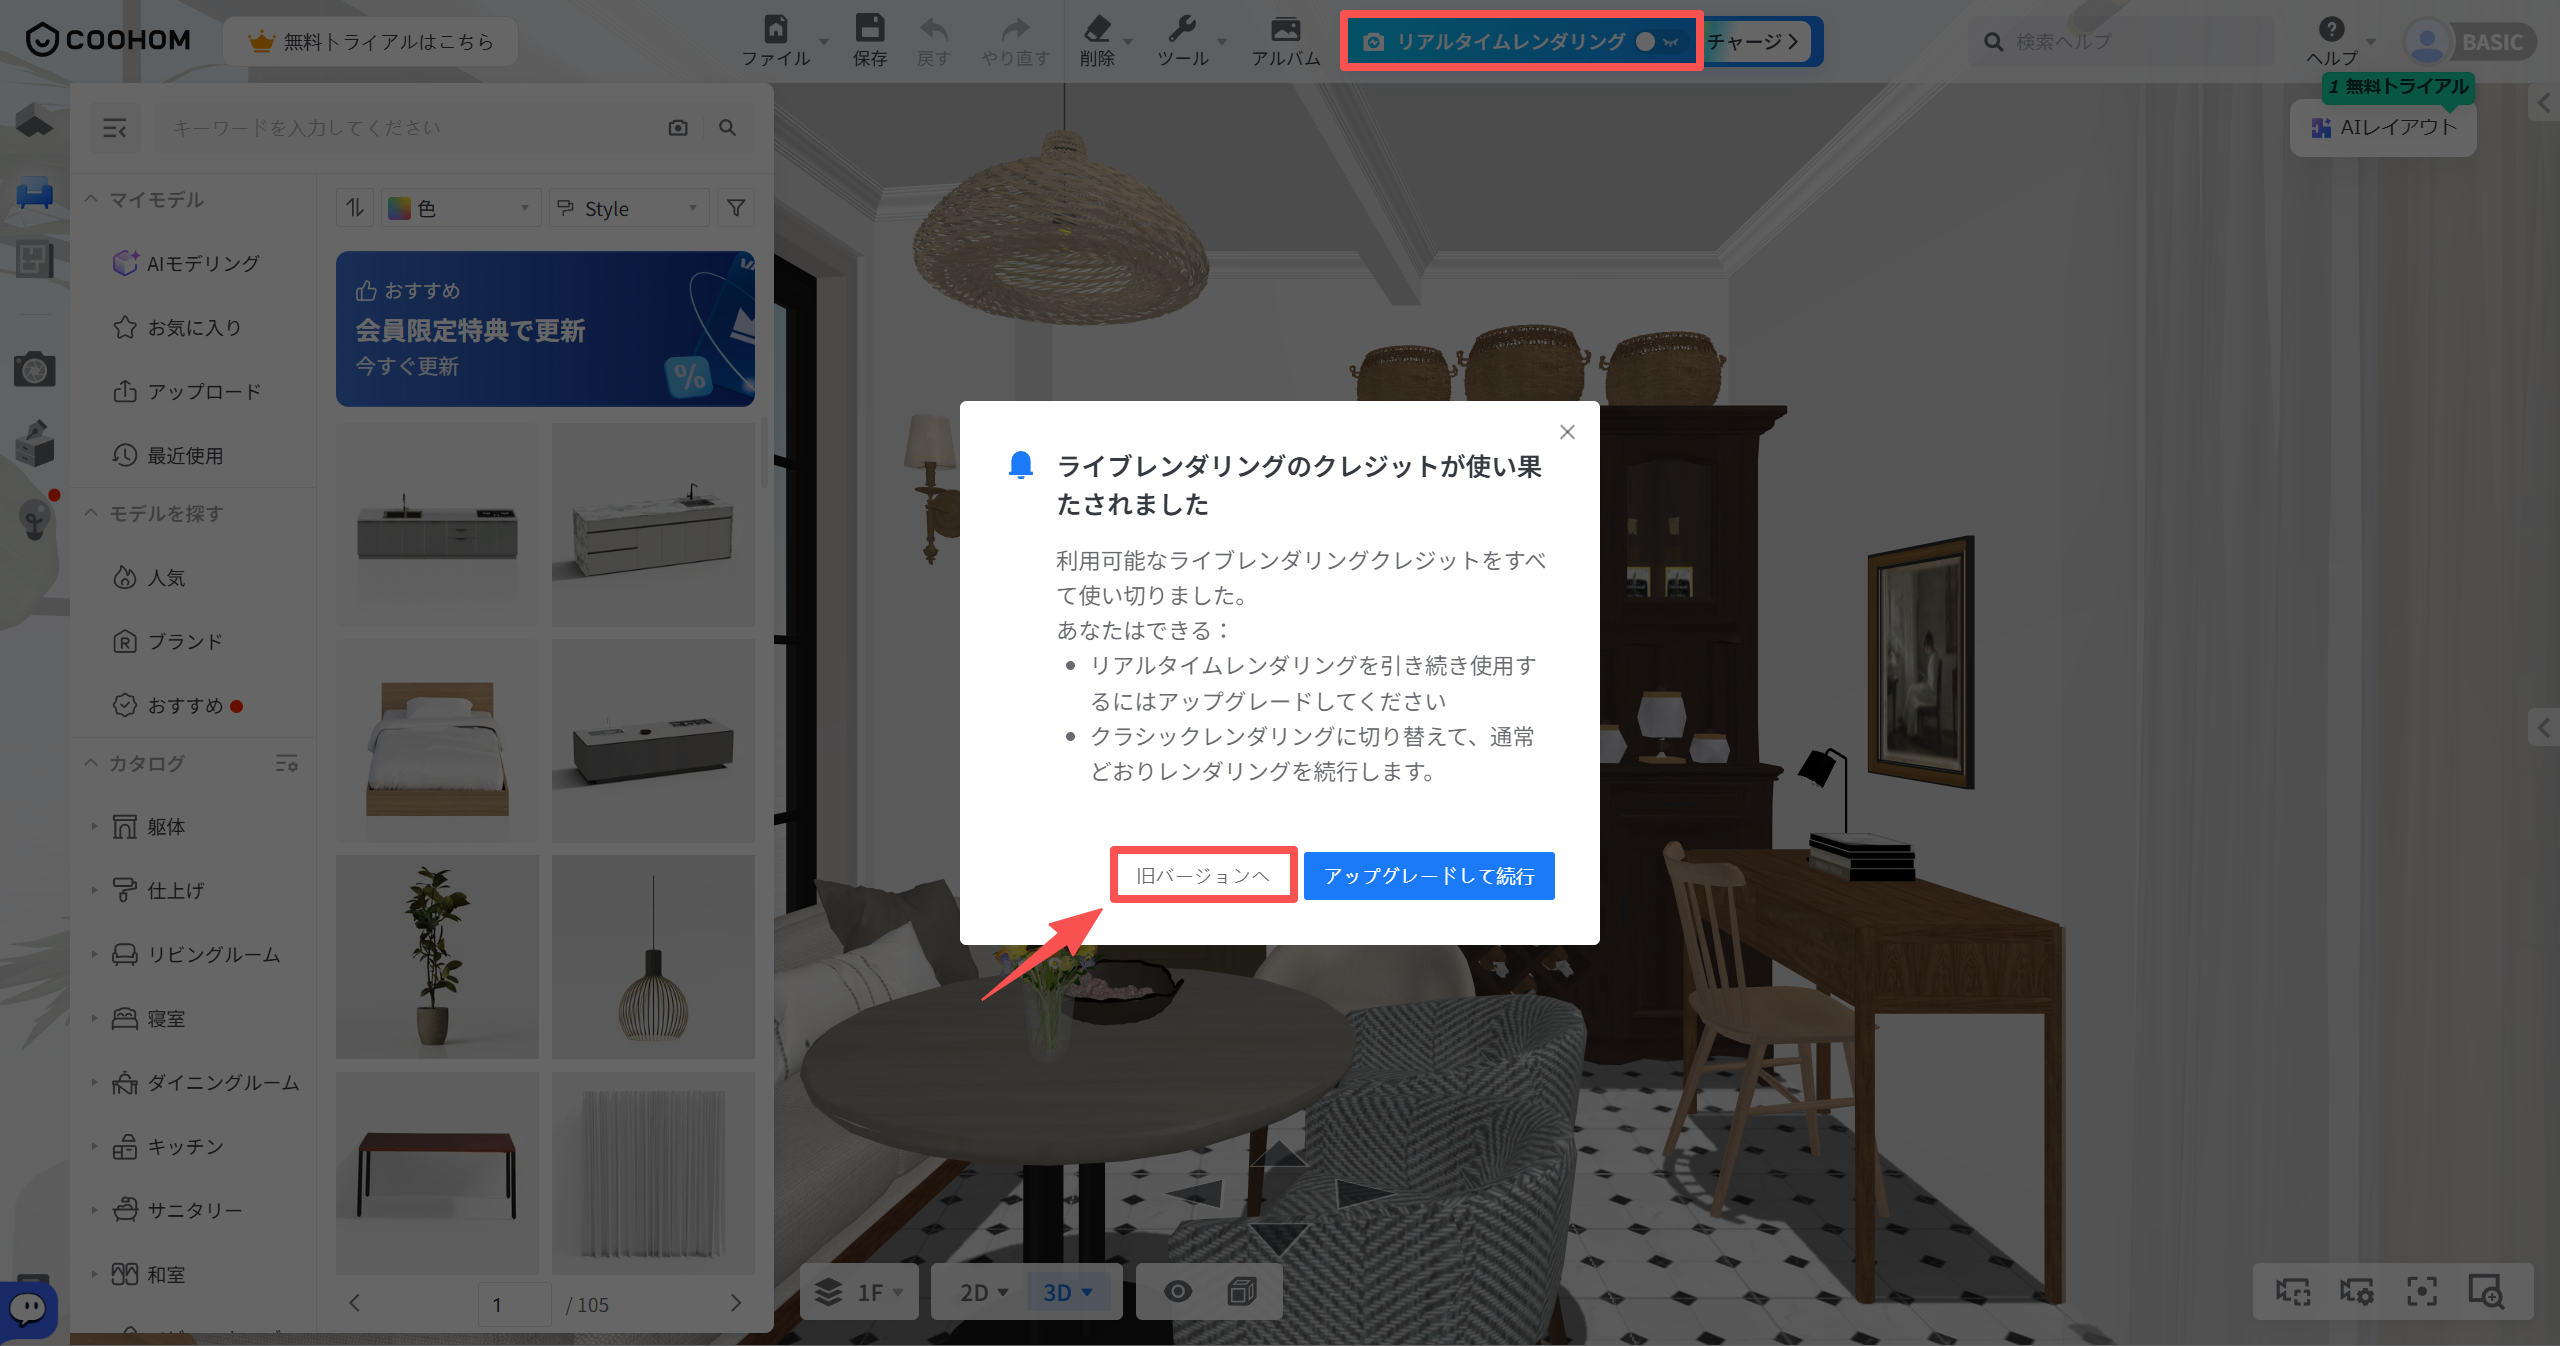Open the 3D view dropdown
Image resolution: width=2560 pixels, height=1346 pixels.
[1068, 1292]
